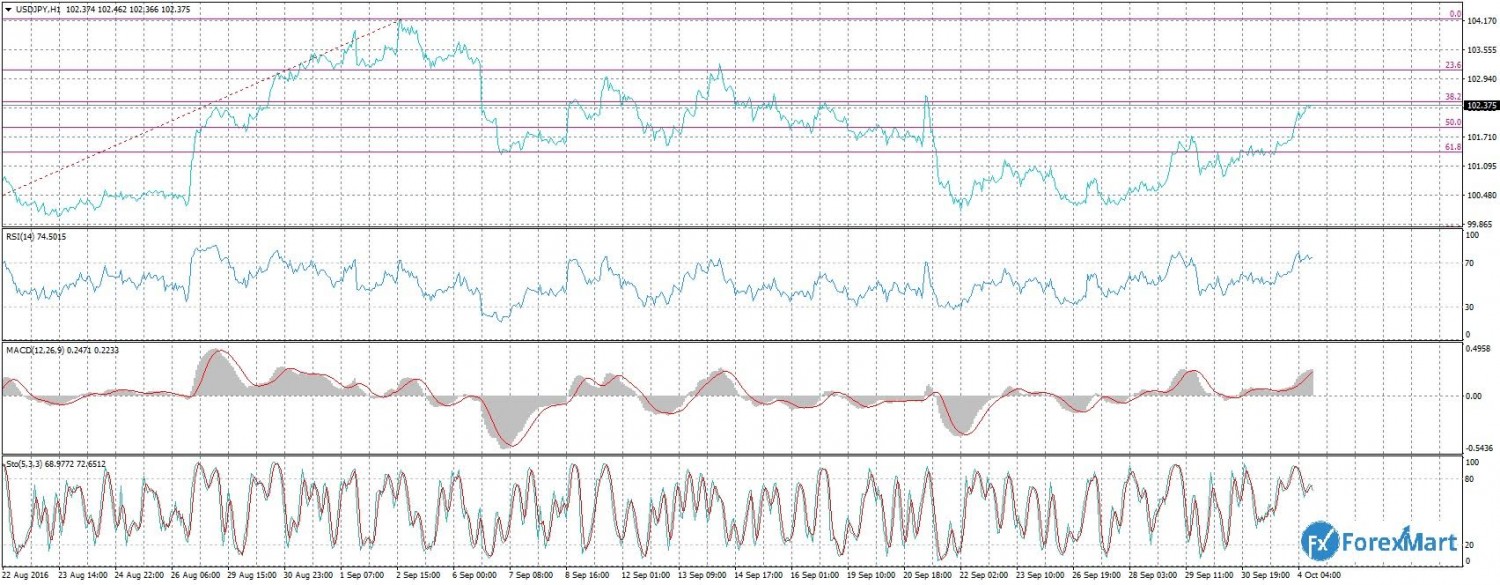Viewport: 1500px width, 585px height.
Task: Select the 61.8 Fibonacci level label
Action: pos(1454,147)
